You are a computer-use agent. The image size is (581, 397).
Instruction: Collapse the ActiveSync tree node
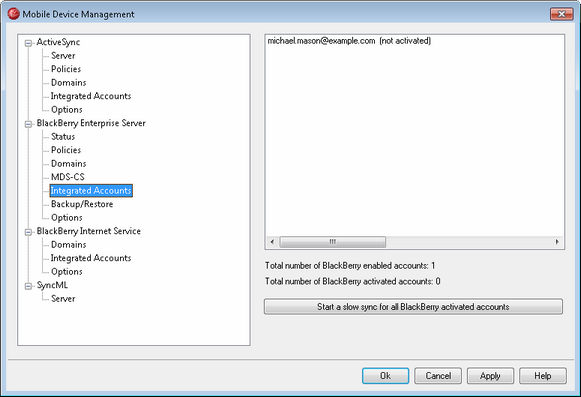pos(28,43)
